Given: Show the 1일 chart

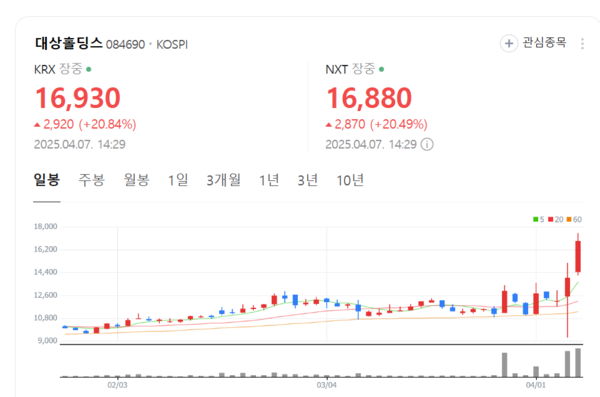Looking at the screenshot, I should 178,180.
